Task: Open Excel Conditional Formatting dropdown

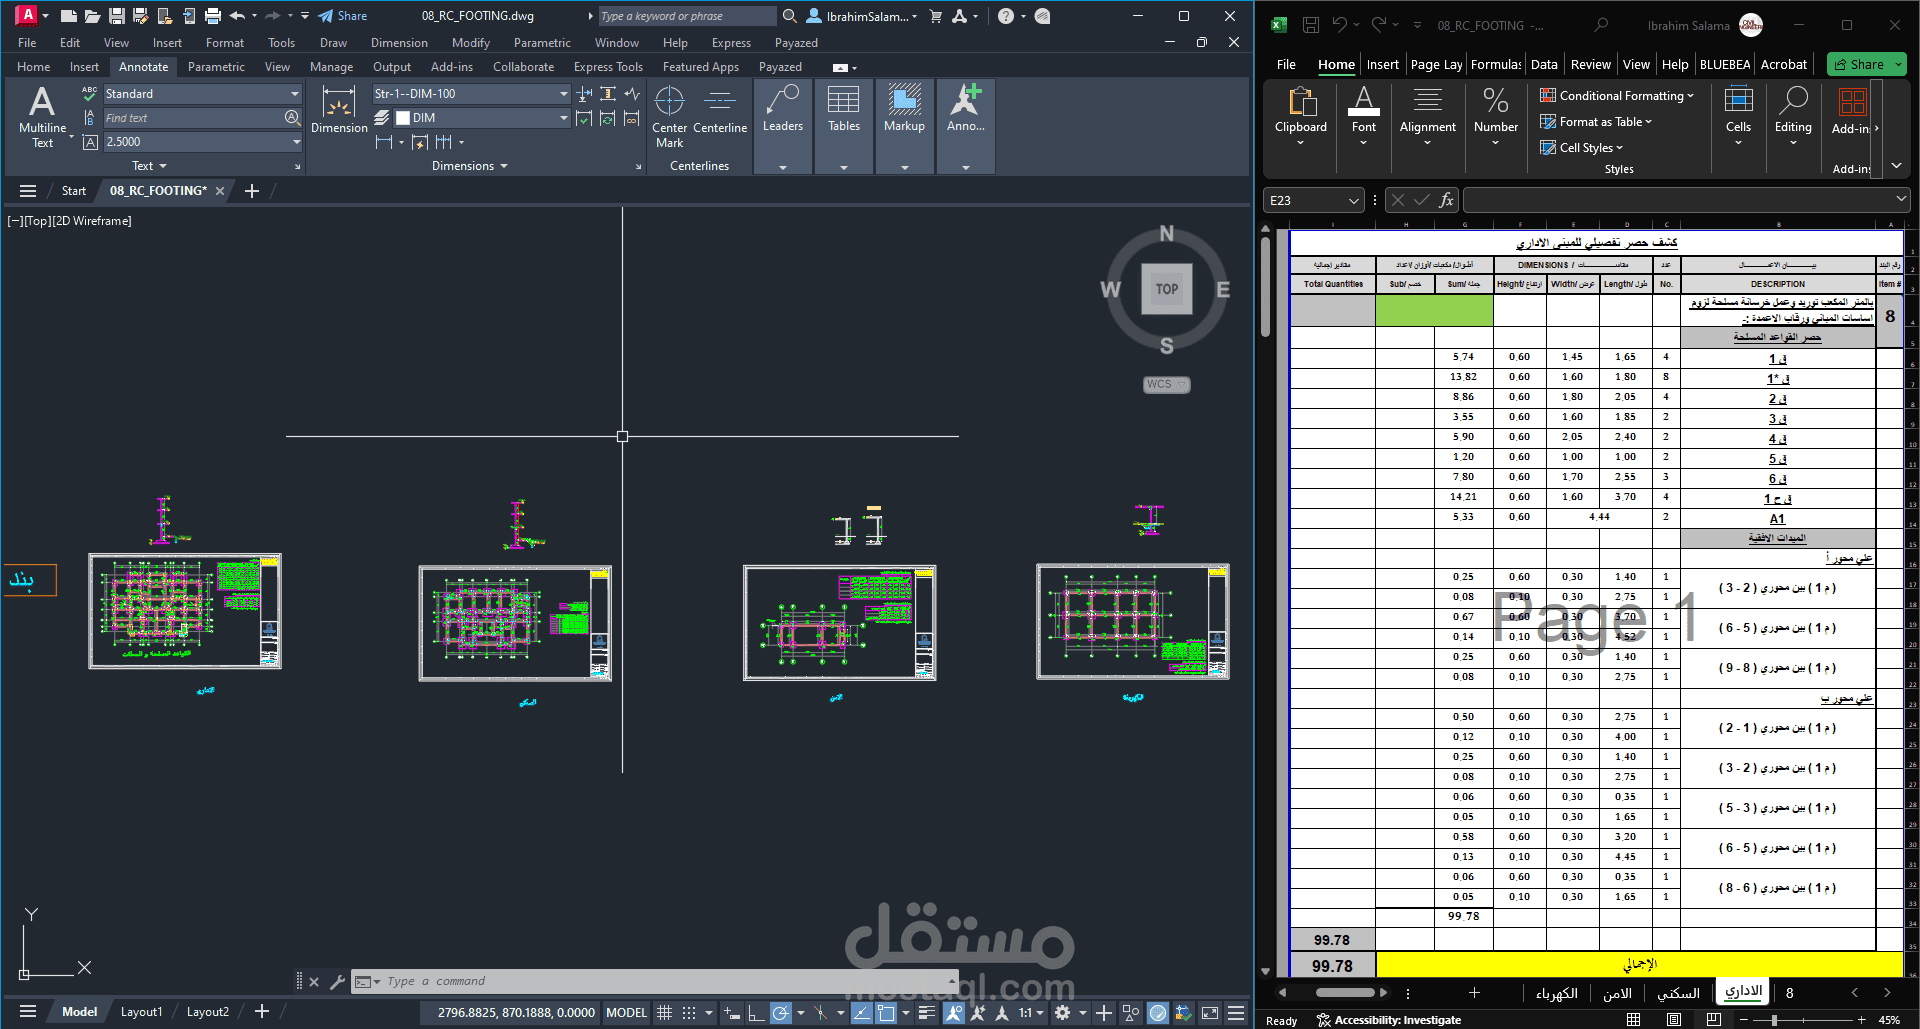Action: 1617,96
